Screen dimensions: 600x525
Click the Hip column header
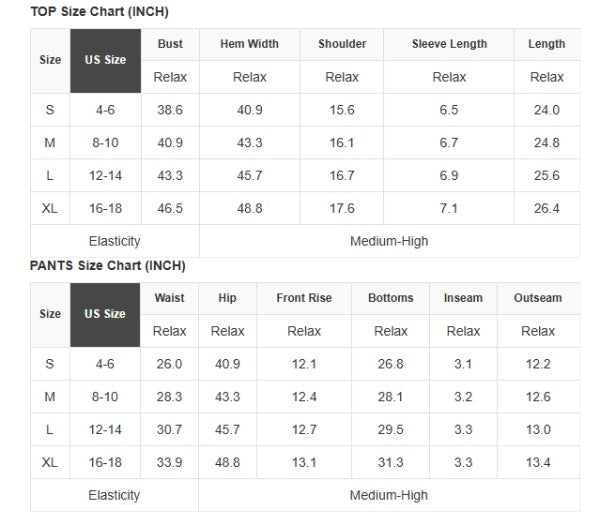click(227, 298)
